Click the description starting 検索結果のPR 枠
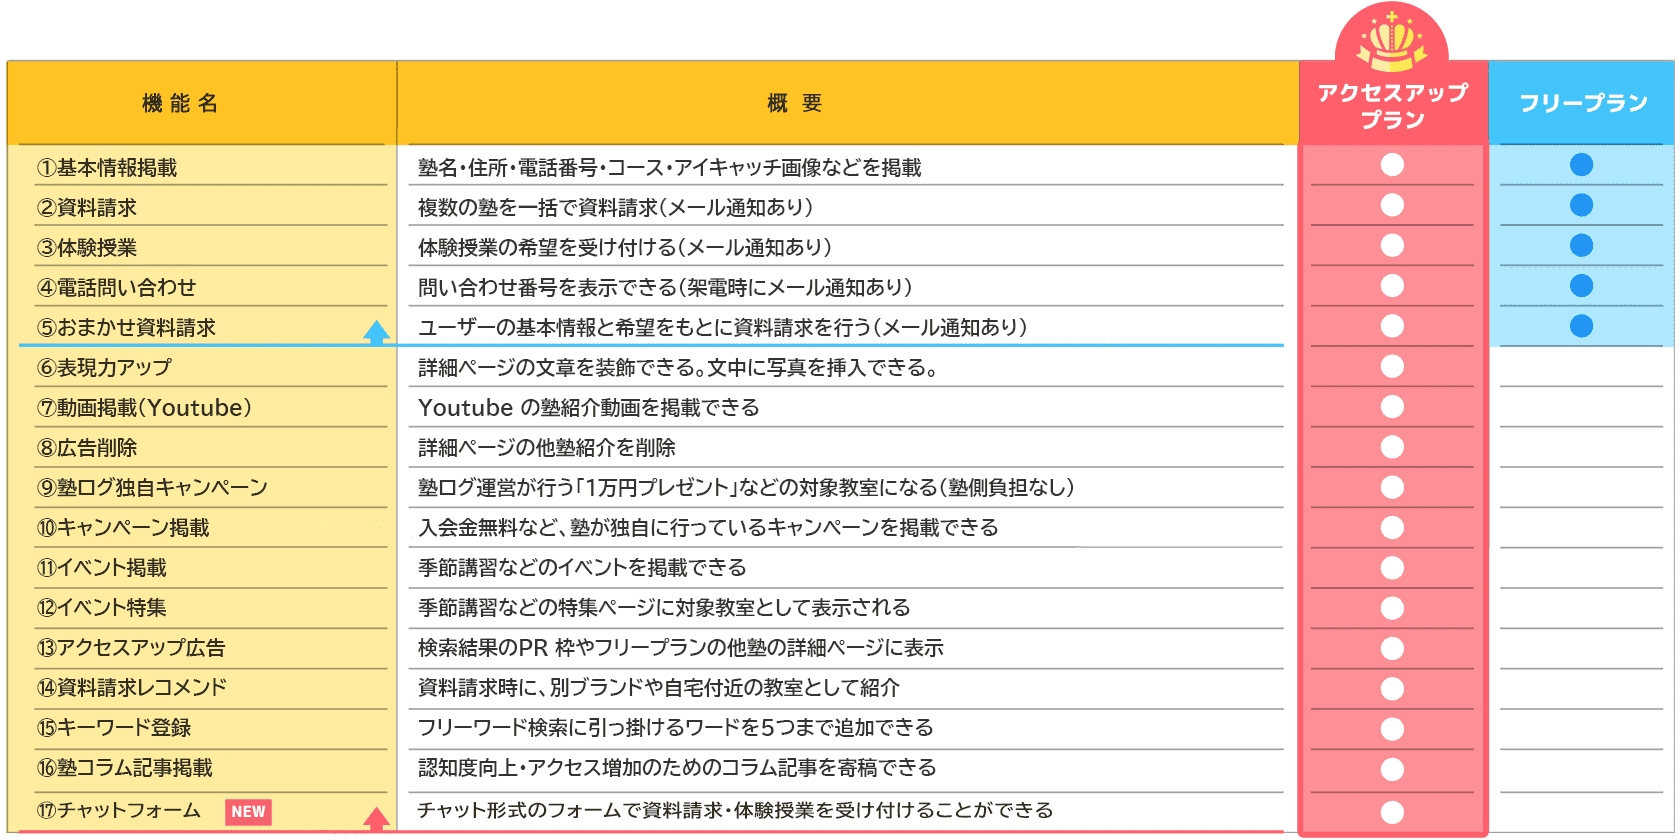This screenshot has height=840, width=1680. coord(681,648)
